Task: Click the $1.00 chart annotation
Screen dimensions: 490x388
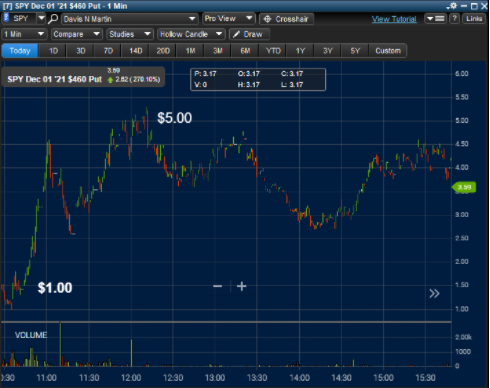Action: pos(55,288)
